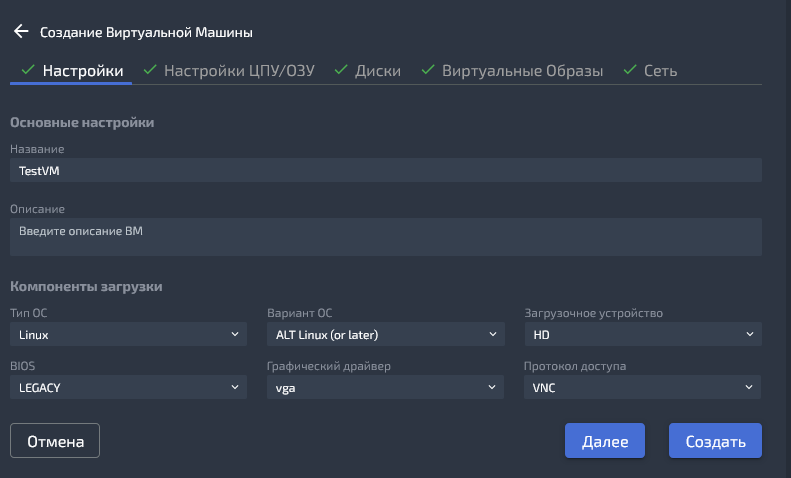Click the chevron arrow in BIOS field
This screenshot has width=791, height=478.
(x=235, y=387)
